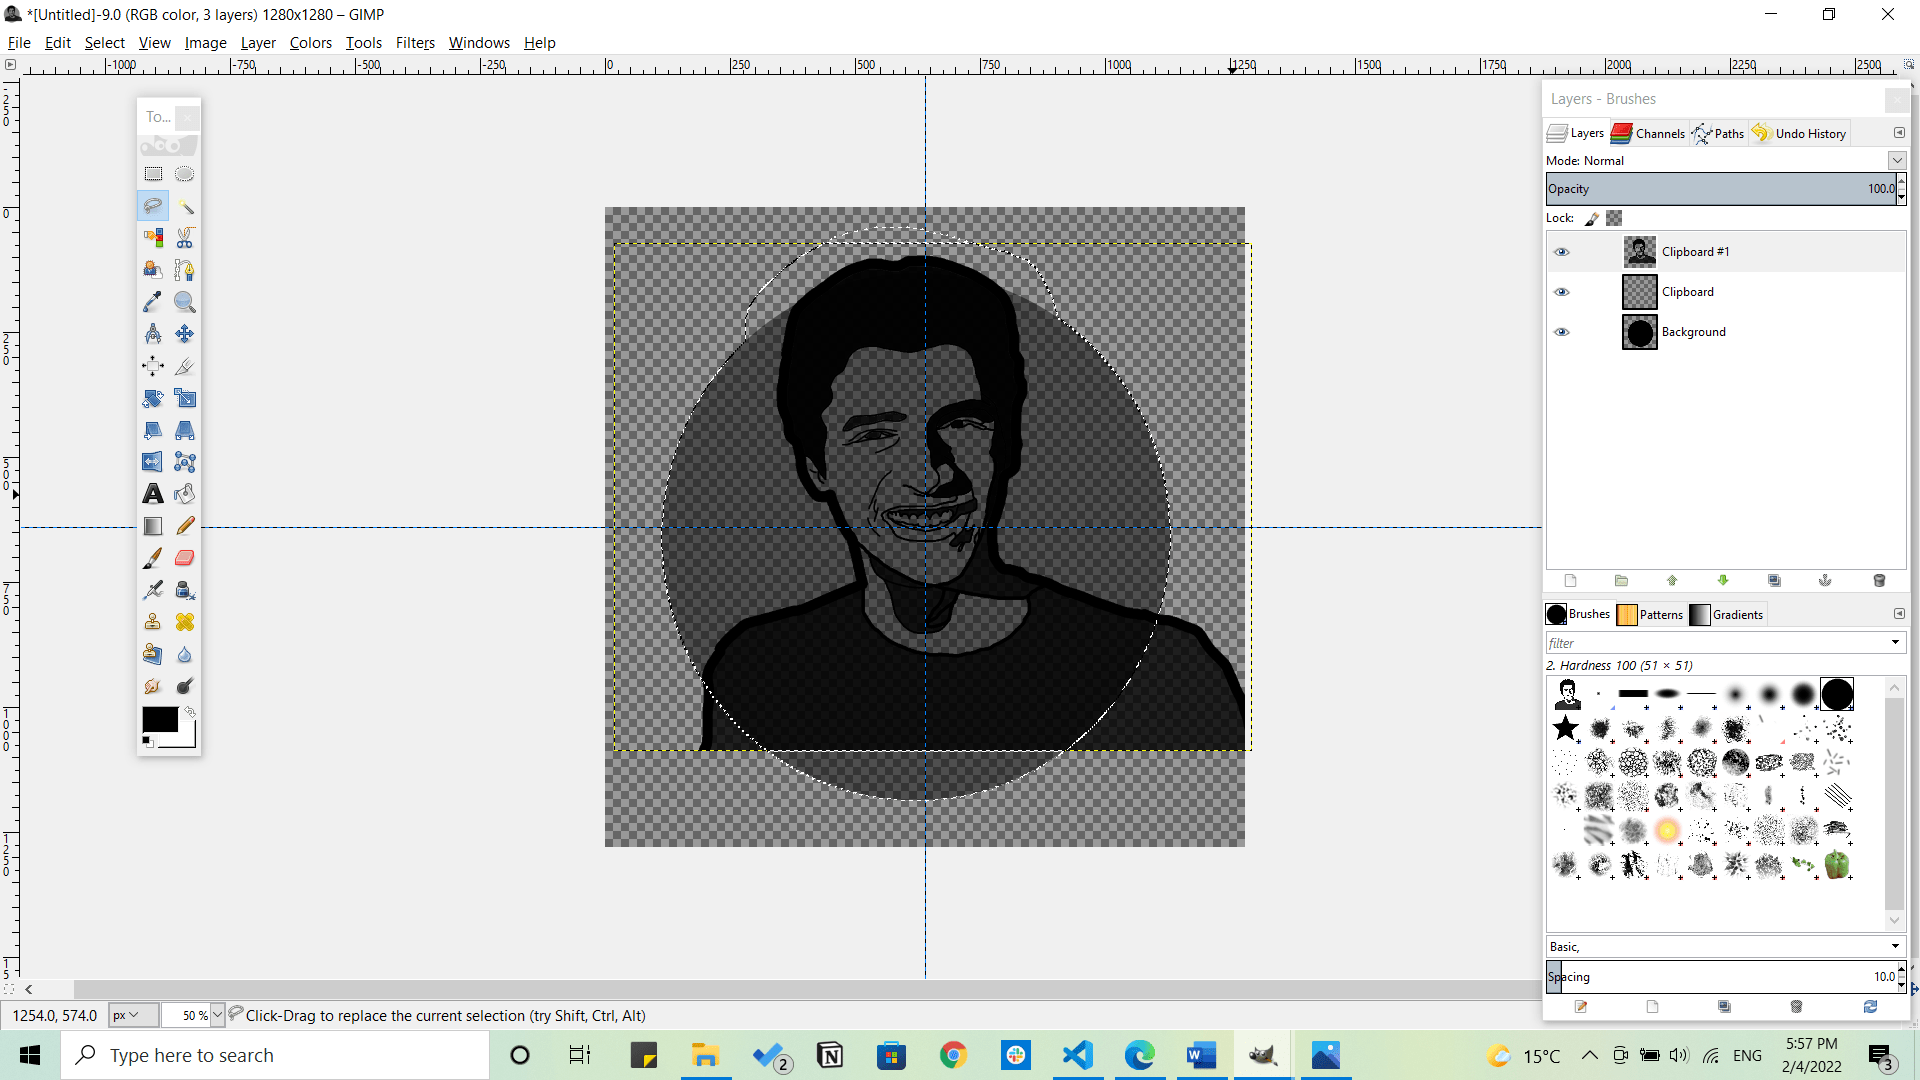Select the Rectangle Select tool
The width and height of the screenshot is (1920, 1080).
pos(153,174)
